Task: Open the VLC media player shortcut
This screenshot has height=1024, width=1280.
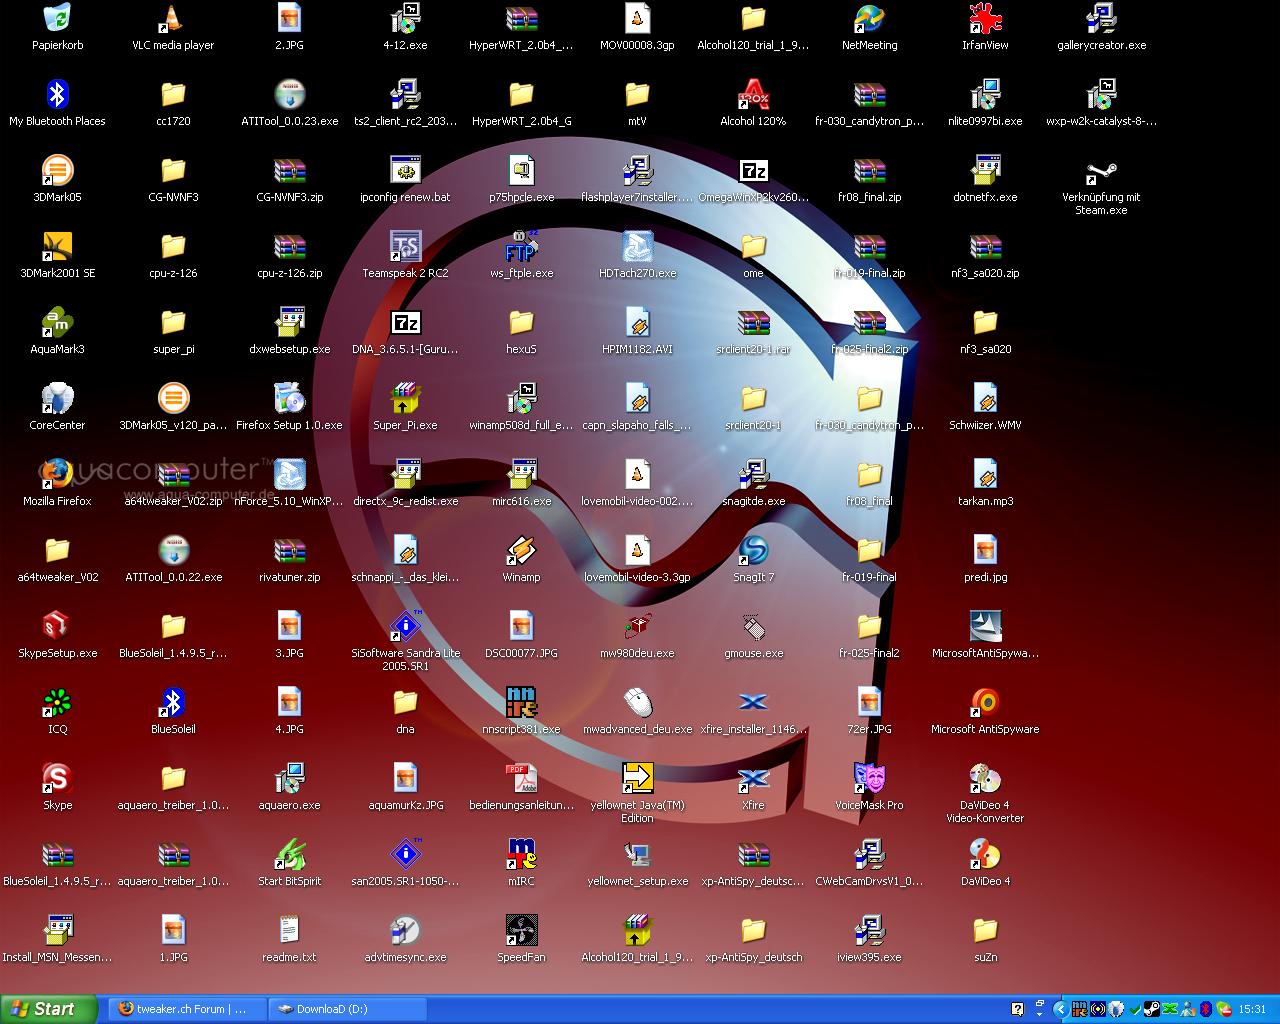Action: (173, 19)
